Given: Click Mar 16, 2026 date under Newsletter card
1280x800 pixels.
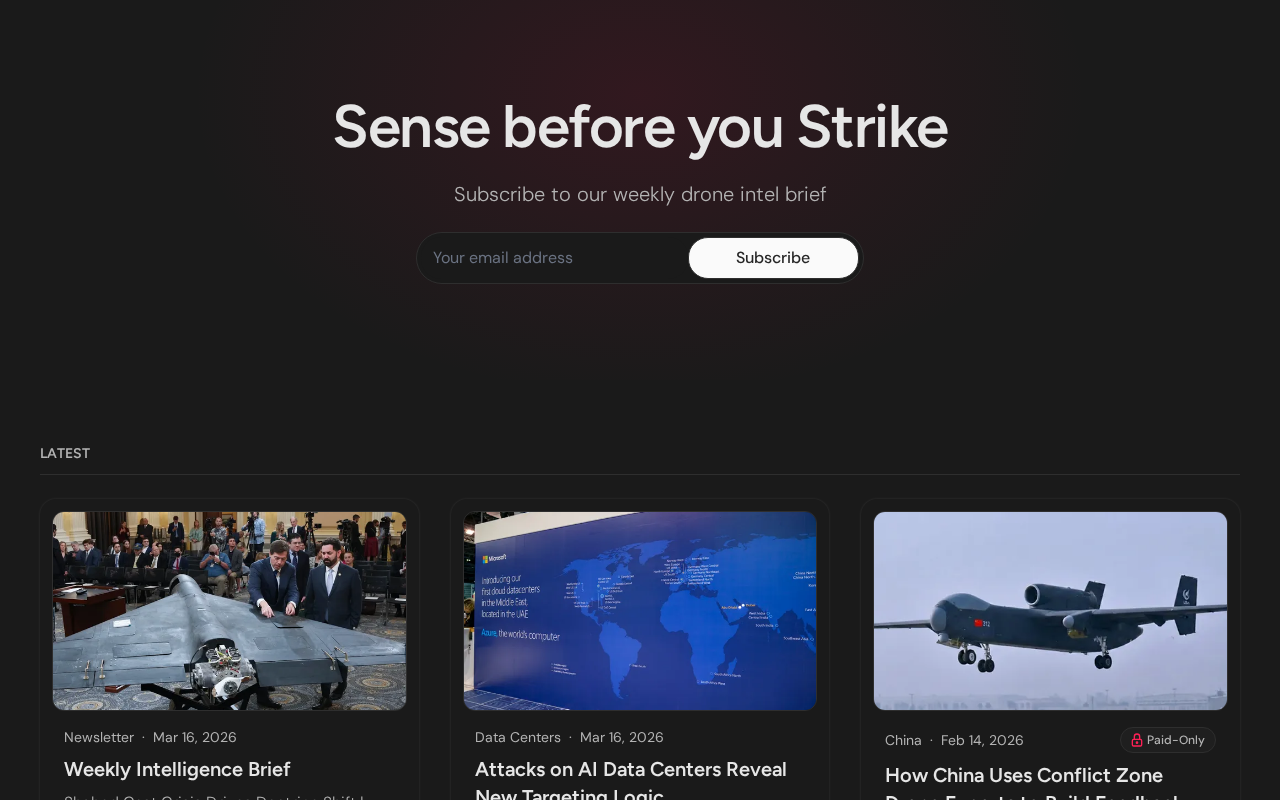Looking at the screenshot, I should pos(195,737).
